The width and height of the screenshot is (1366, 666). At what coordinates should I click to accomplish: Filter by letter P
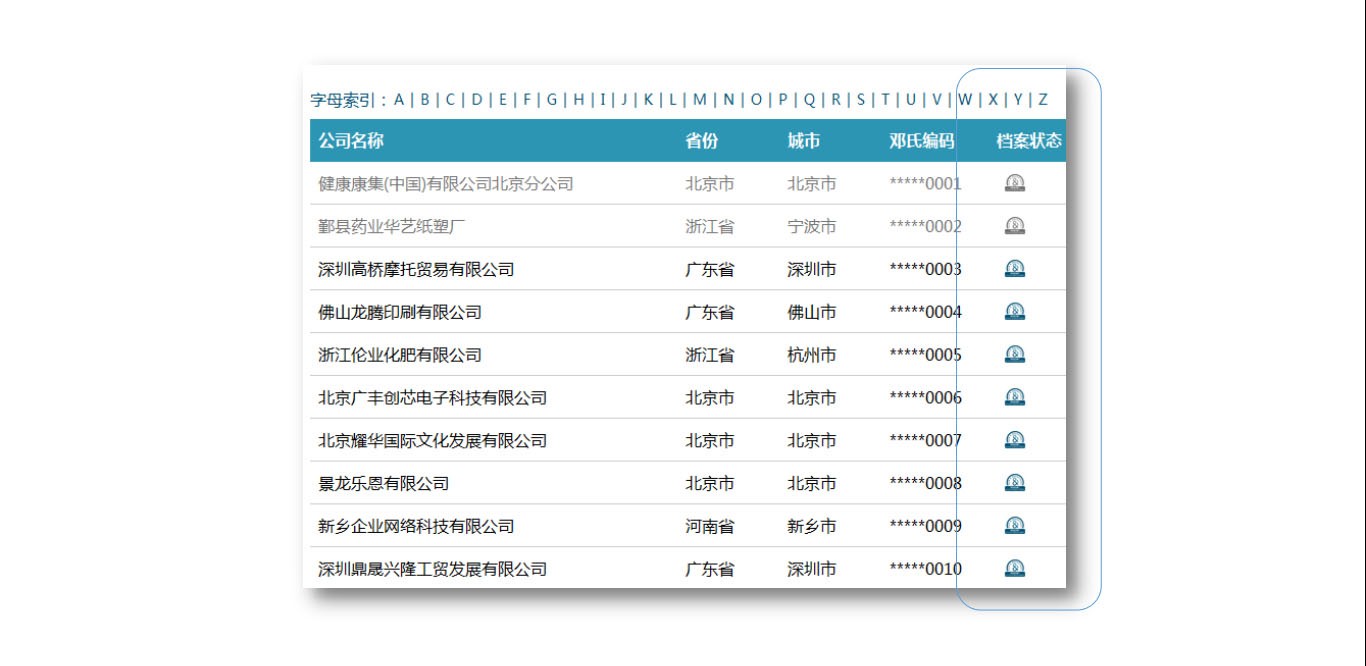click(783, 100)
